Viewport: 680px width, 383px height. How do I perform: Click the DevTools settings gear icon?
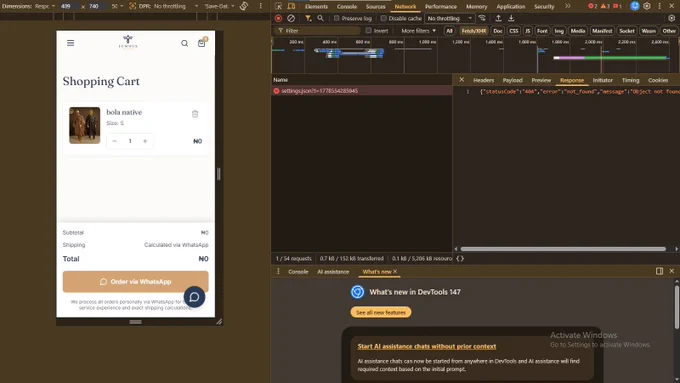(647, 6)
